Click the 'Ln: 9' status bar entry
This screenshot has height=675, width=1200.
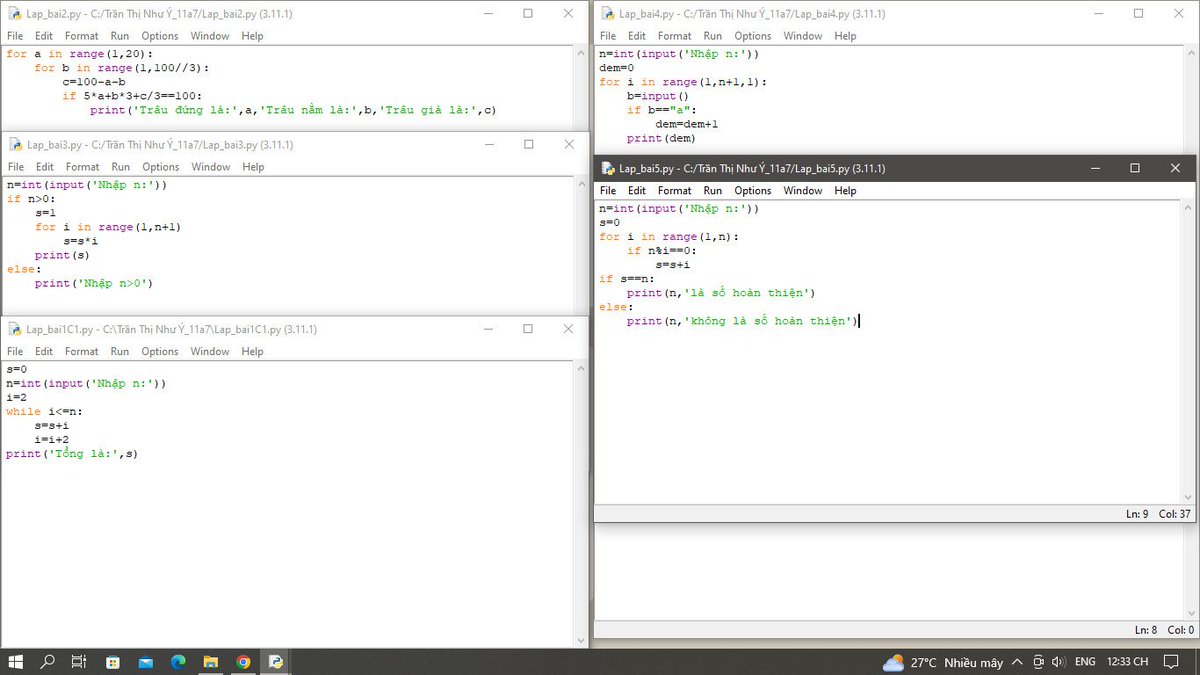(x=1136, y=513)
